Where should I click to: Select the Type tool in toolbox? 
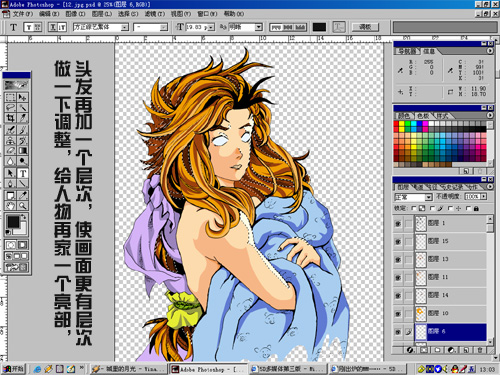23,173
